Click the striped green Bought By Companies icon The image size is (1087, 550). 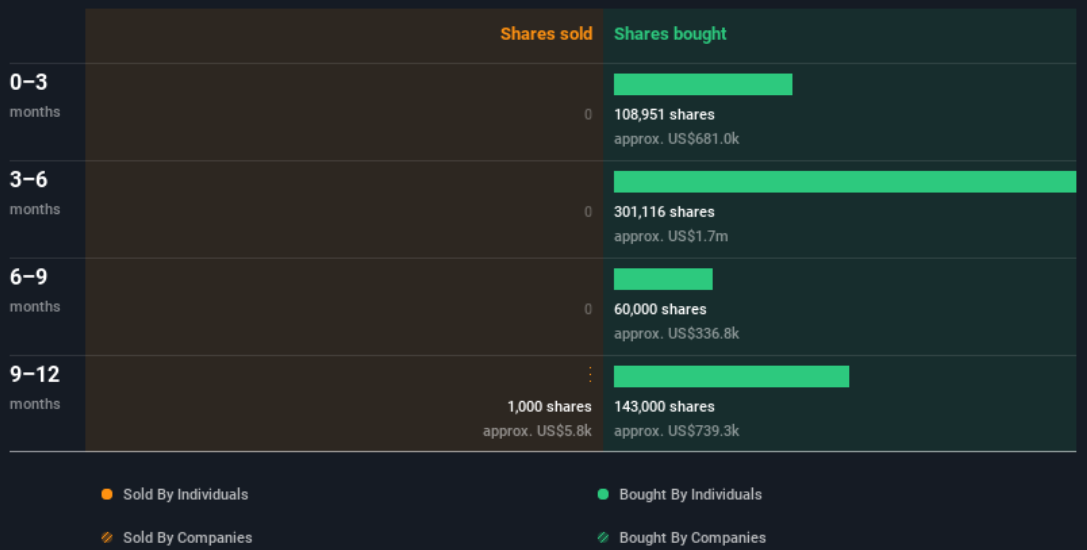pyautogui.click(x=603, y=538)
